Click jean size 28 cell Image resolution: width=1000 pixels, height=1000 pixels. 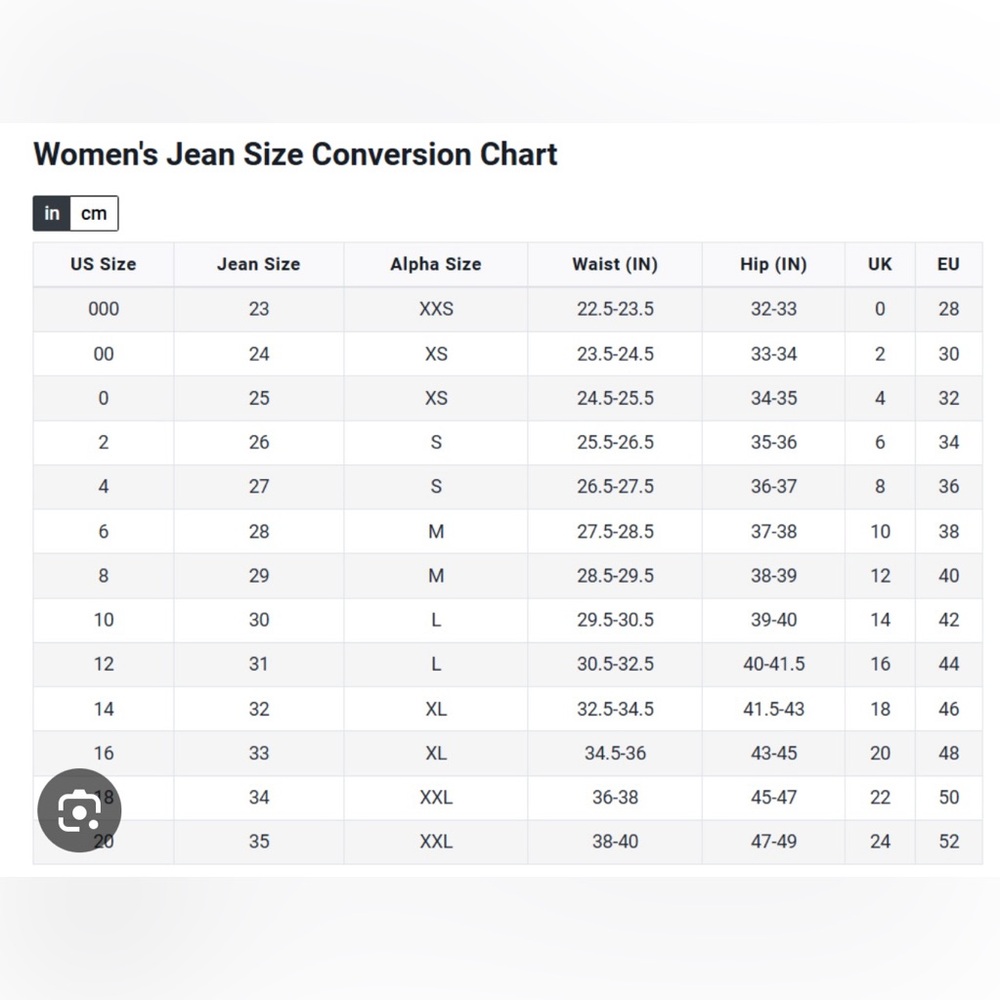pos(258,531)
